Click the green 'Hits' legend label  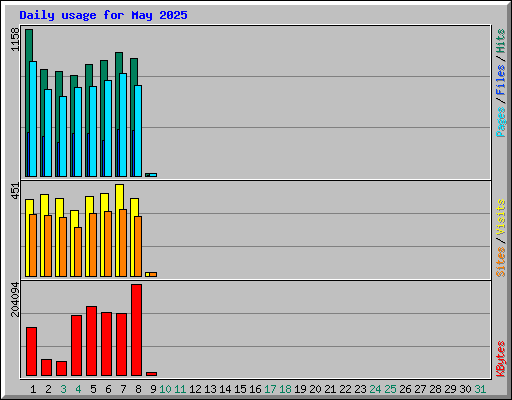pyautogui.click(x=500, y=41)
